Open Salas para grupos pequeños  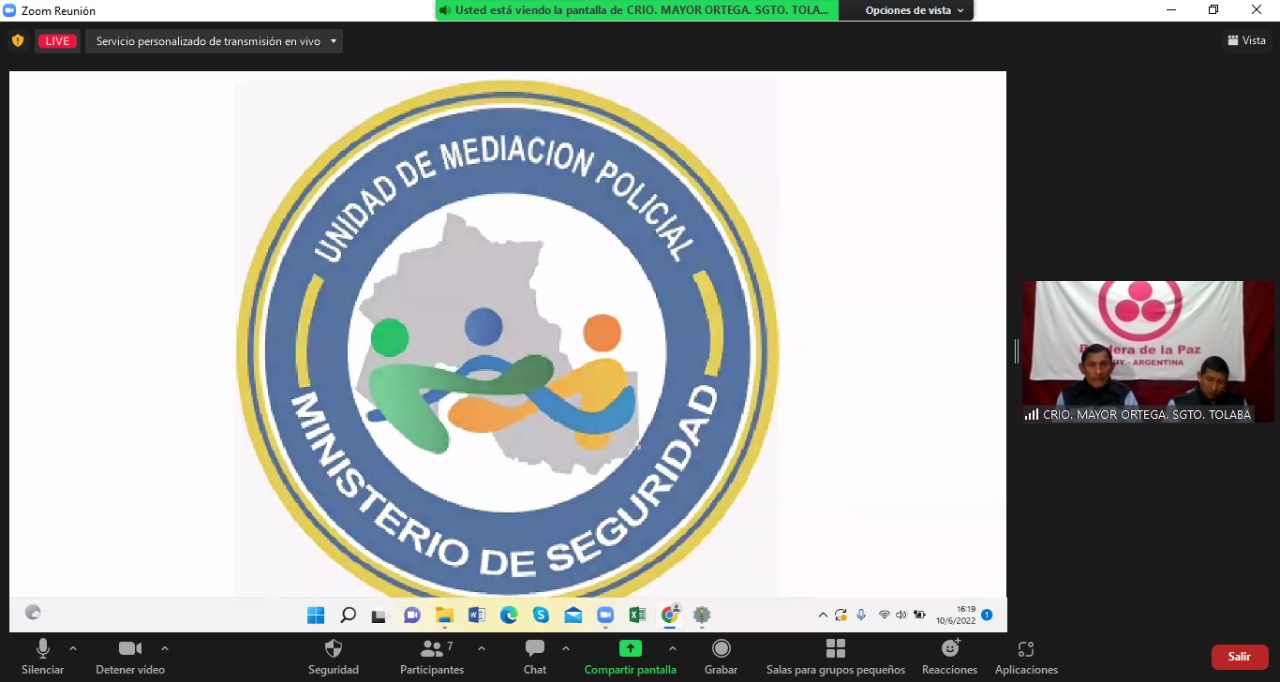point(835,656)
